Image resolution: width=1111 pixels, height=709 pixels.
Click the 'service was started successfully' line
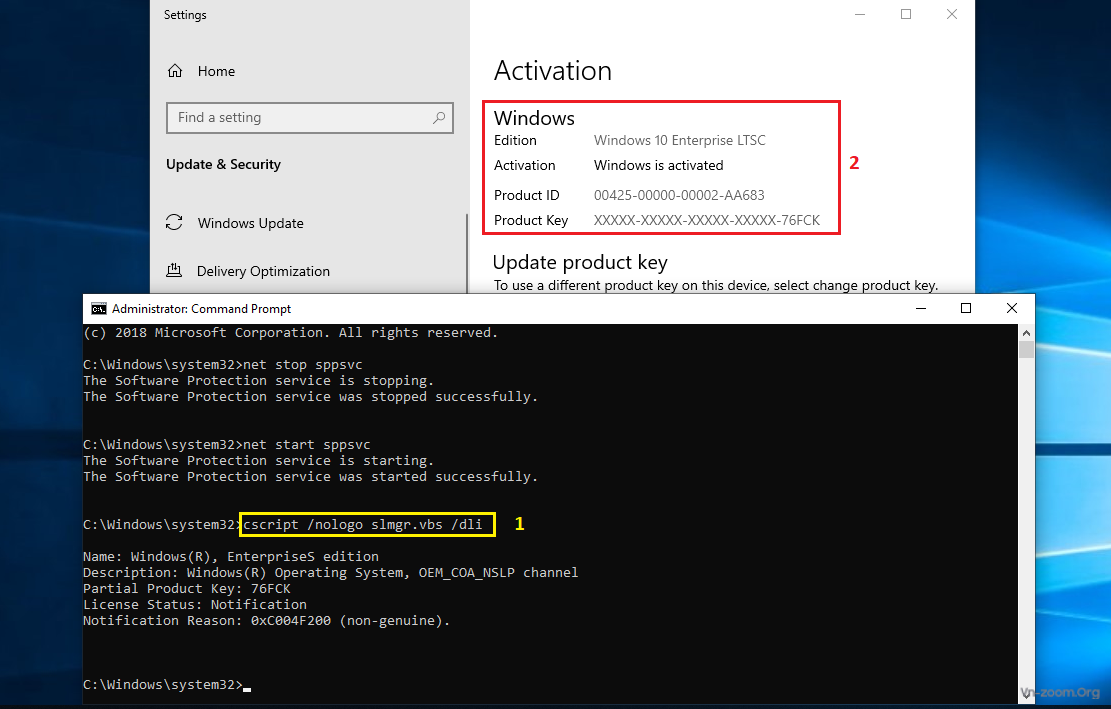click(x=310, y=477)
